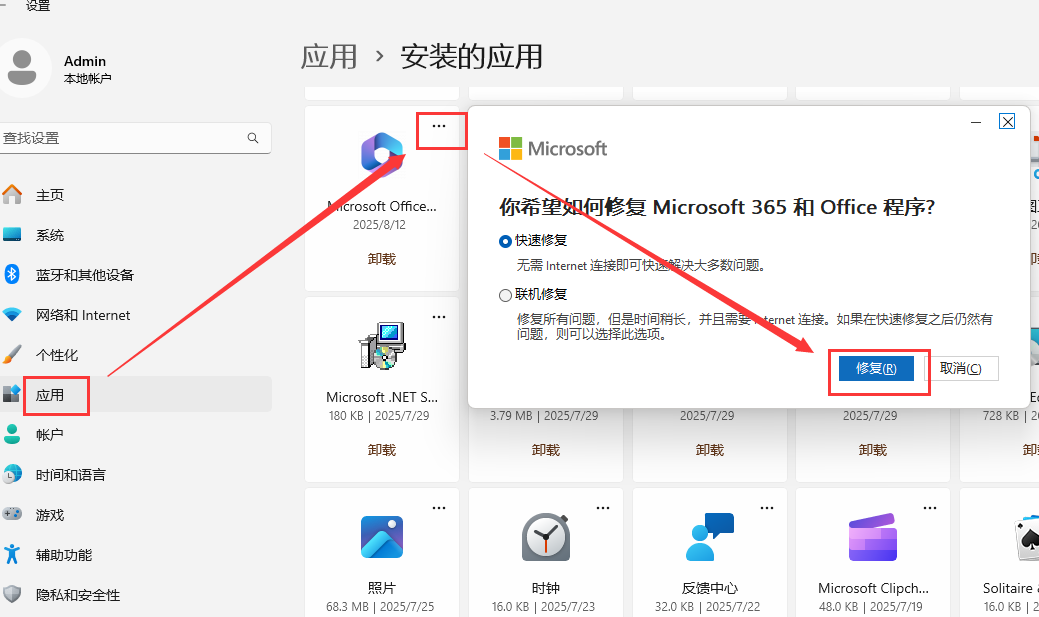The image size is (1039, 617).
Task: Minimize the Office repair dialog
Action: [976, 122]
